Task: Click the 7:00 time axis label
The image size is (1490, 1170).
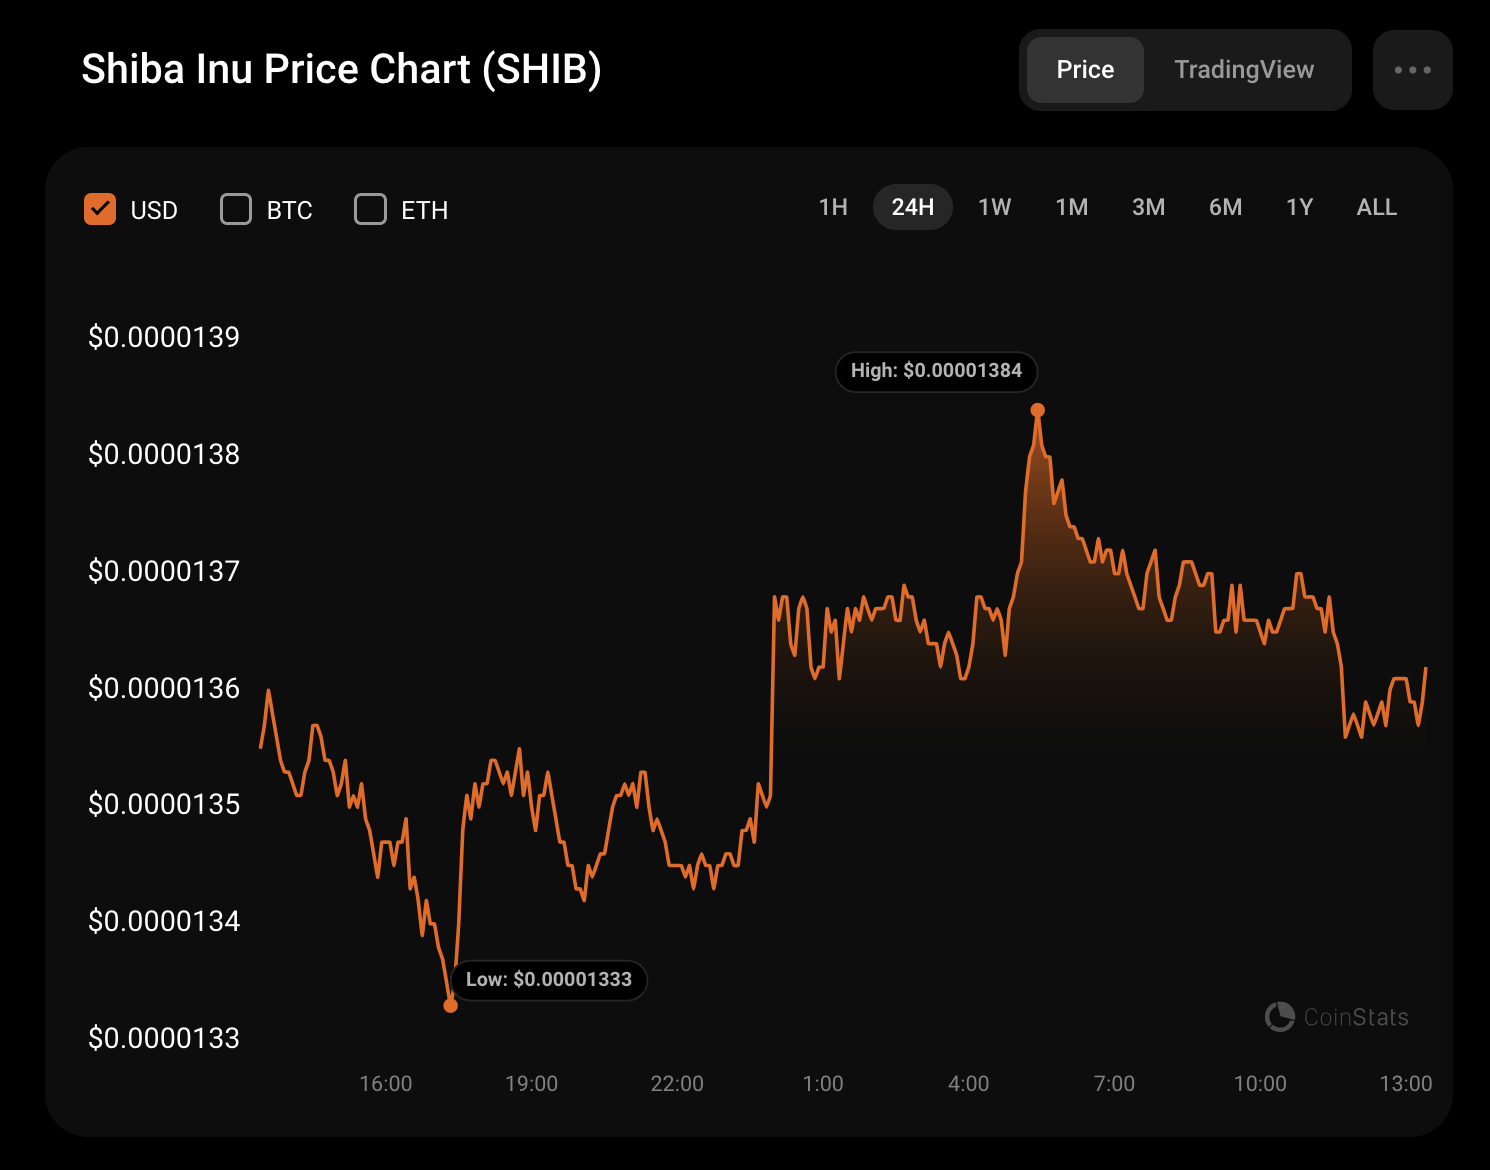Action: pos(1114,1084)
